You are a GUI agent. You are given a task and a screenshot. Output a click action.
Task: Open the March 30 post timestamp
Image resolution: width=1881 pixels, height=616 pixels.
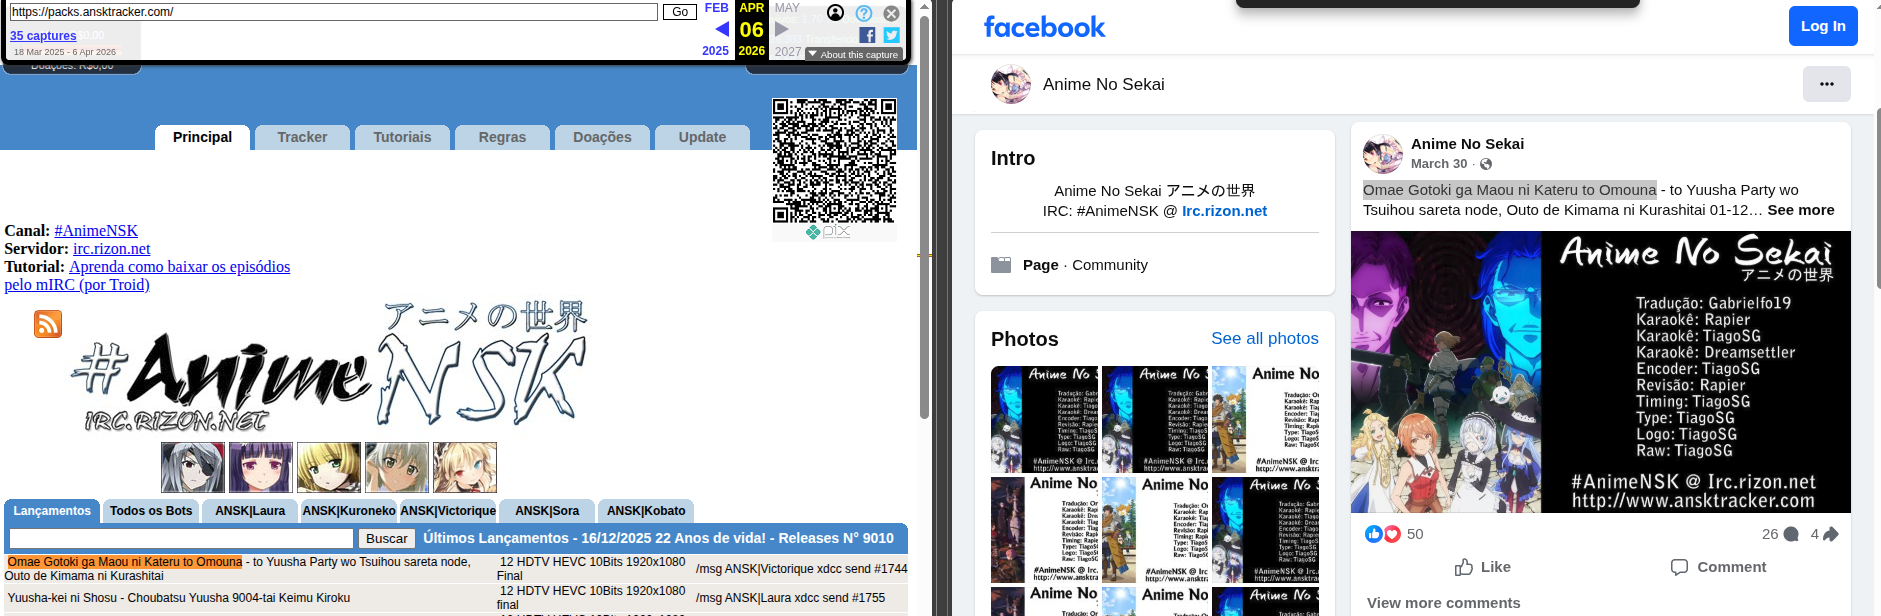pos(1439,164)
